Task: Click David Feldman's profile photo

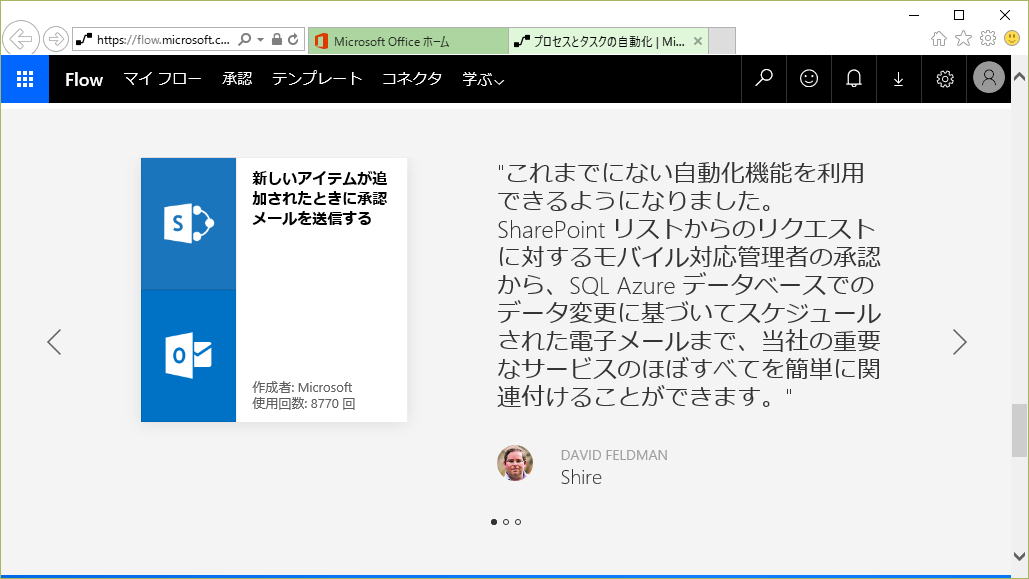Action: tap(515, 463)
